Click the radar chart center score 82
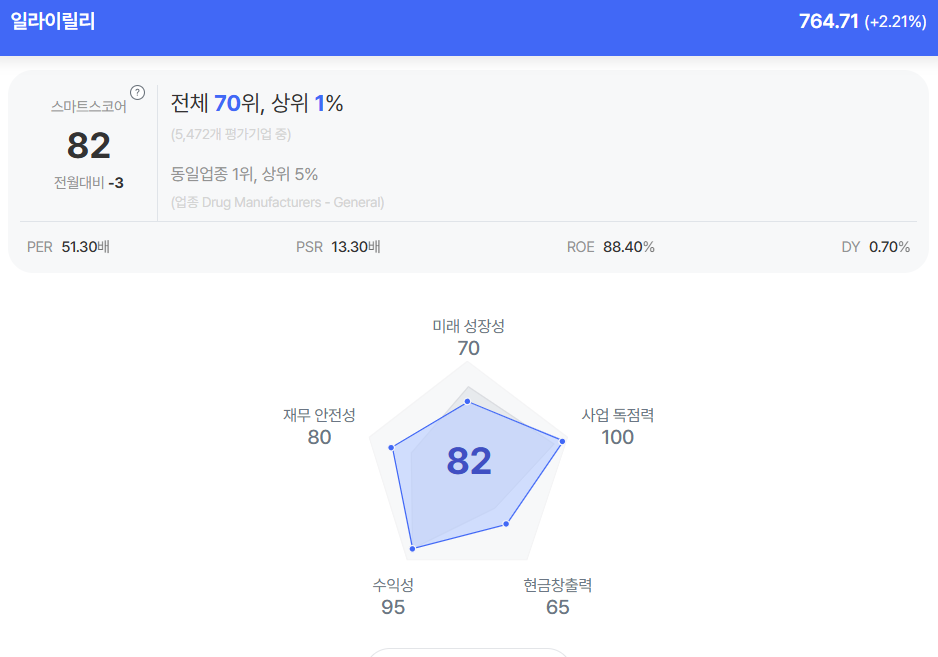938x657 pixels. tap(469, 461)
